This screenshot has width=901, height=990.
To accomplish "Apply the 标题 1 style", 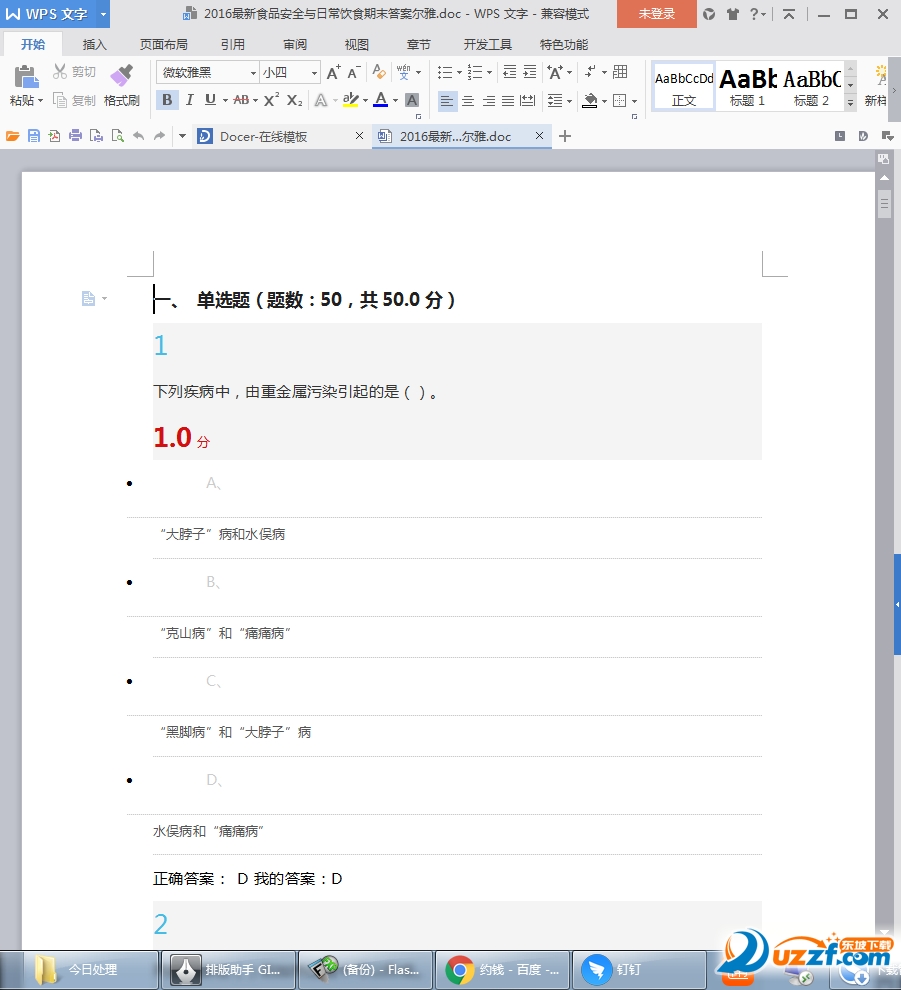I will tap(748, 86).
